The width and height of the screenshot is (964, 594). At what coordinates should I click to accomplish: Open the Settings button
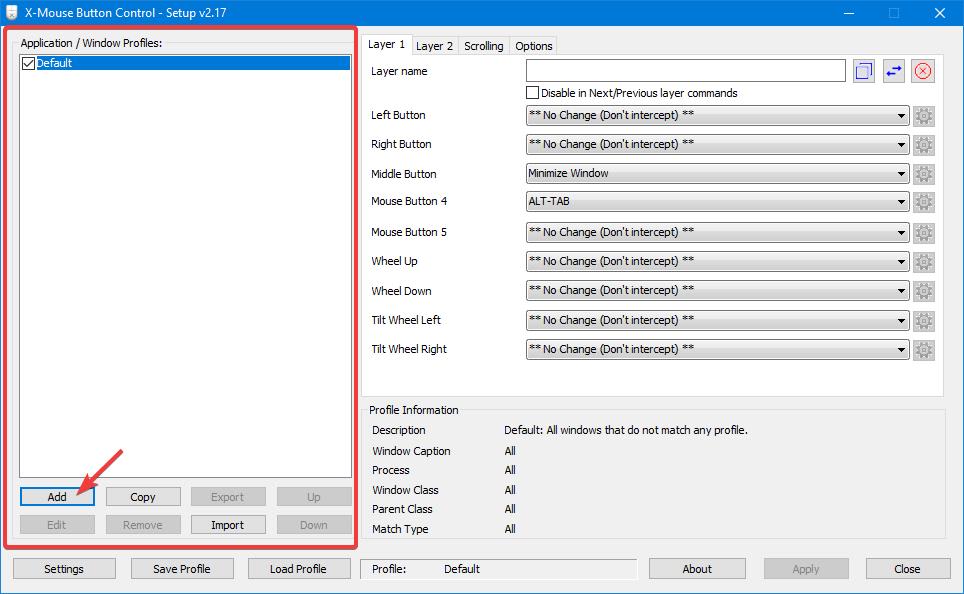coord(64,569)
